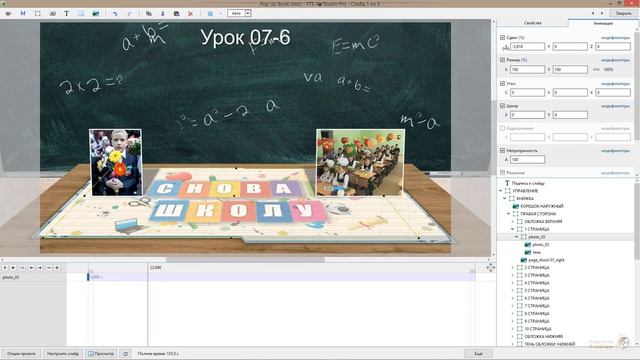Go to previous slide arrow
The image size is (640, 360).
click(593, 13)
